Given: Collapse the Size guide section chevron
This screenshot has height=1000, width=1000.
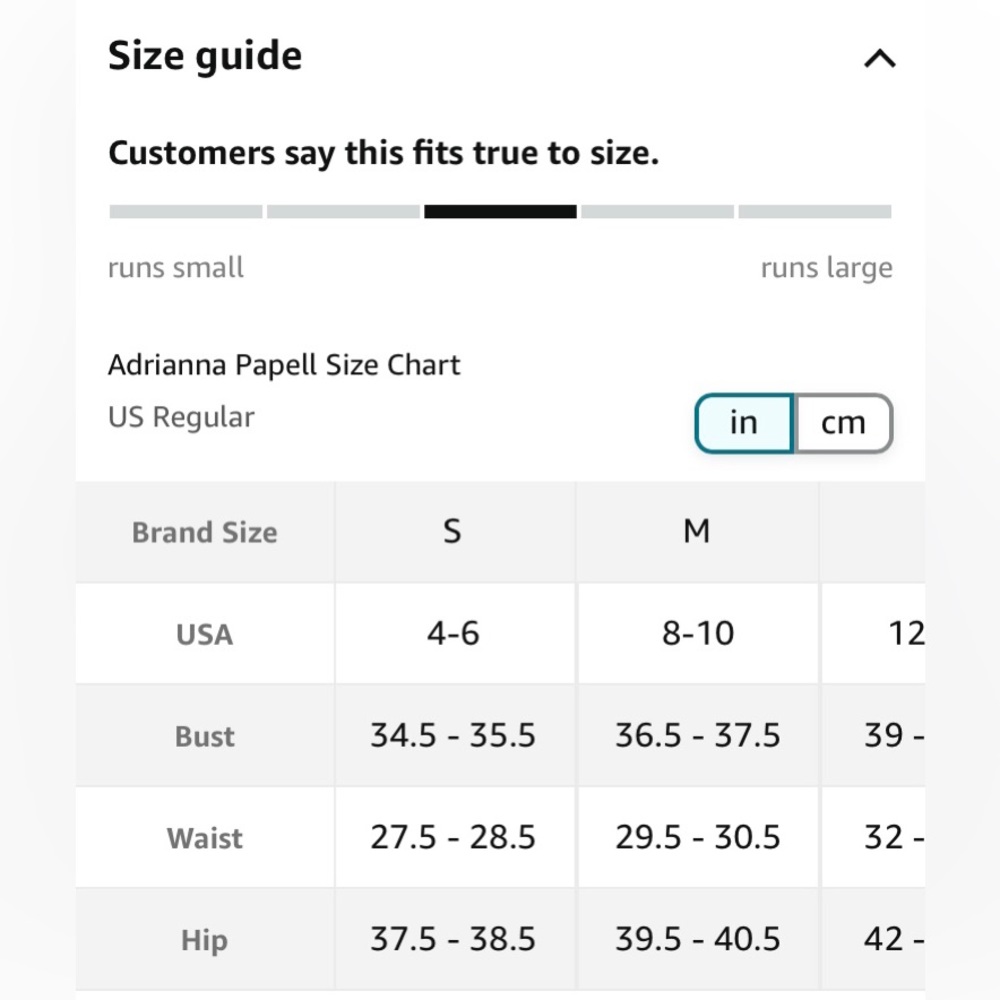Looking at the screenshot, I should [879, 59].
